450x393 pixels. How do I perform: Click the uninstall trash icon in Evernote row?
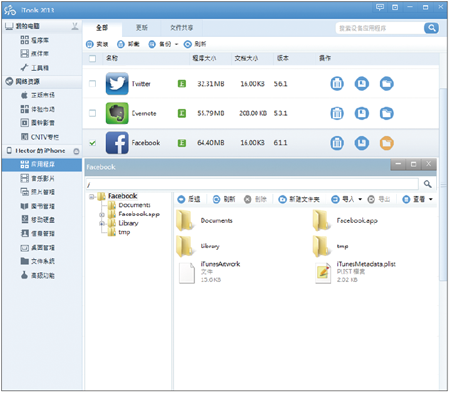pyautogui.click(x=337, y=113)
